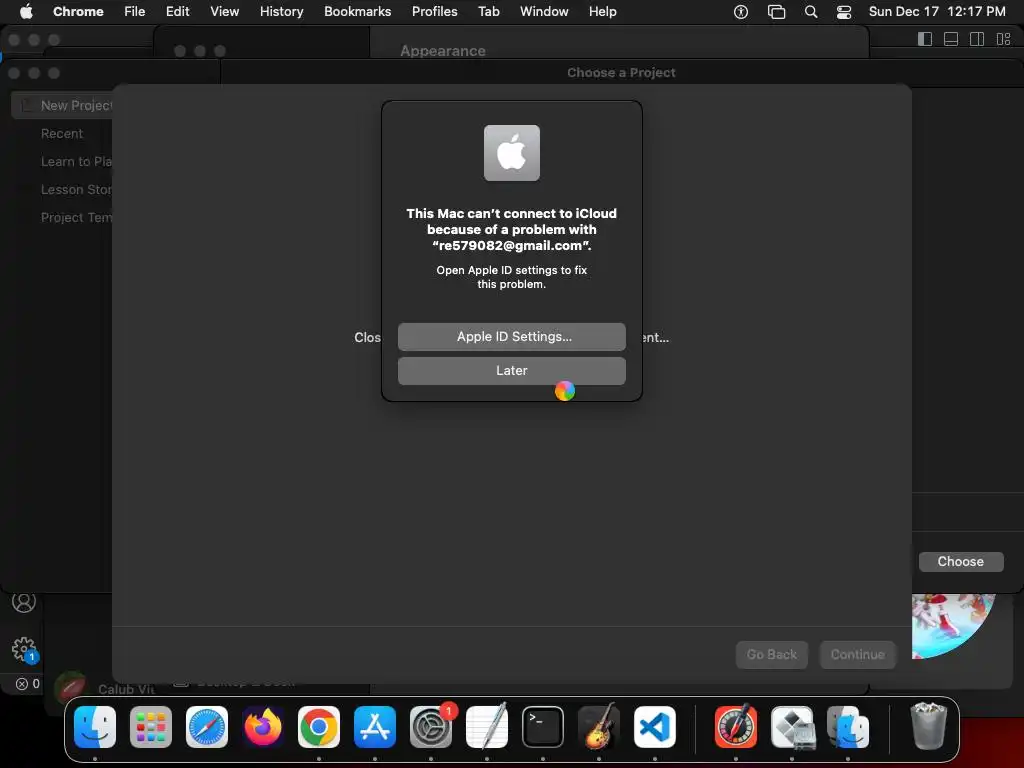Click the errors count in status bar
The width and height of the screenshot is (1024, 768).
[27, 684]
